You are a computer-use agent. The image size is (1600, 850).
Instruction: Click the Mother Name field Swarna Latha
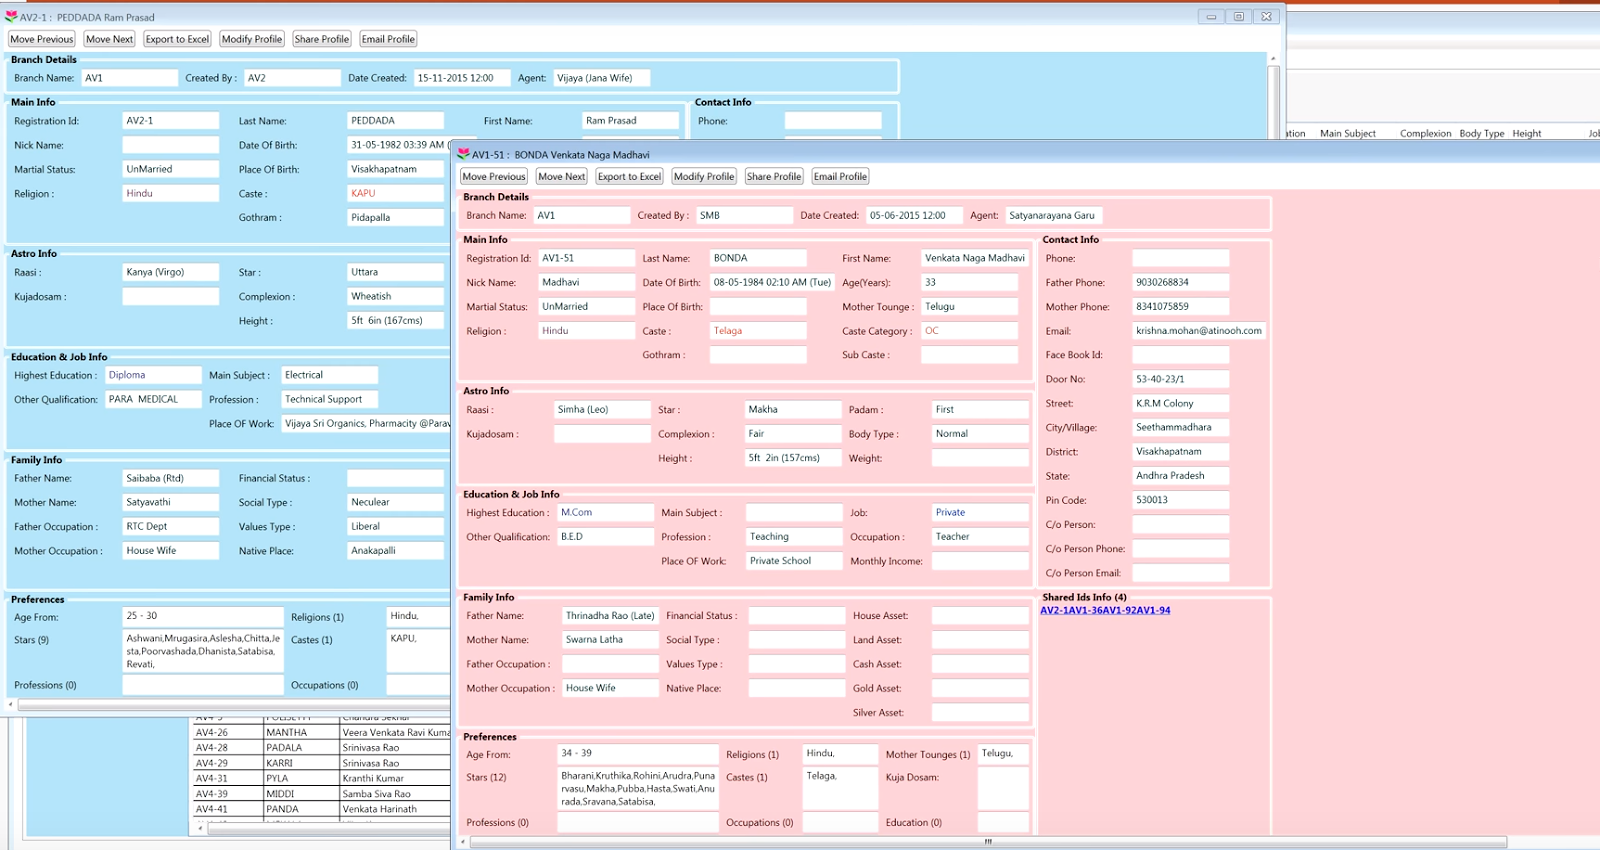tap(610, 640)
